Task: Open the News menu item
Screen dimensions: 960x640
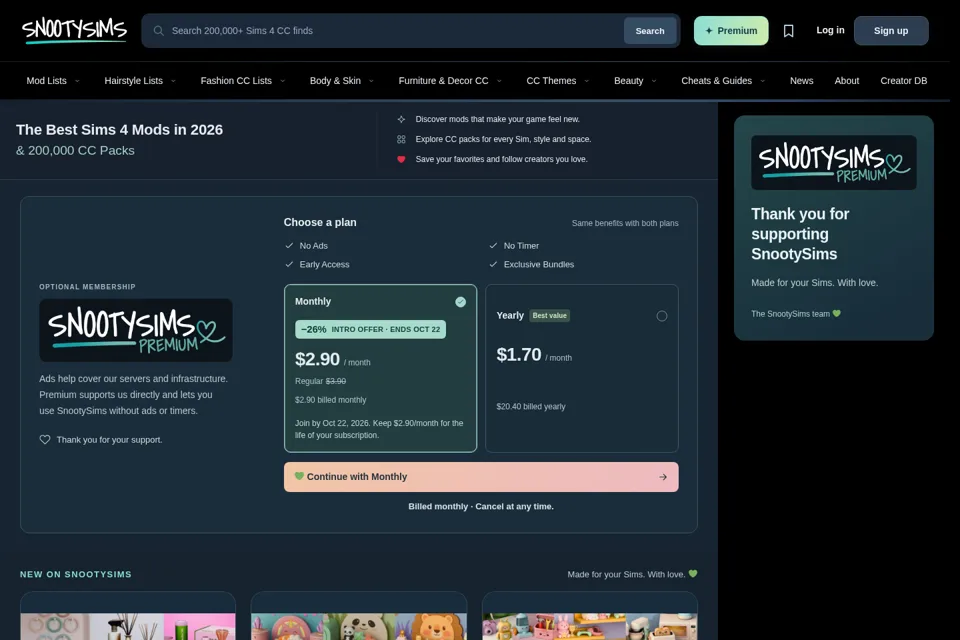Action: (x=801, y=81)
